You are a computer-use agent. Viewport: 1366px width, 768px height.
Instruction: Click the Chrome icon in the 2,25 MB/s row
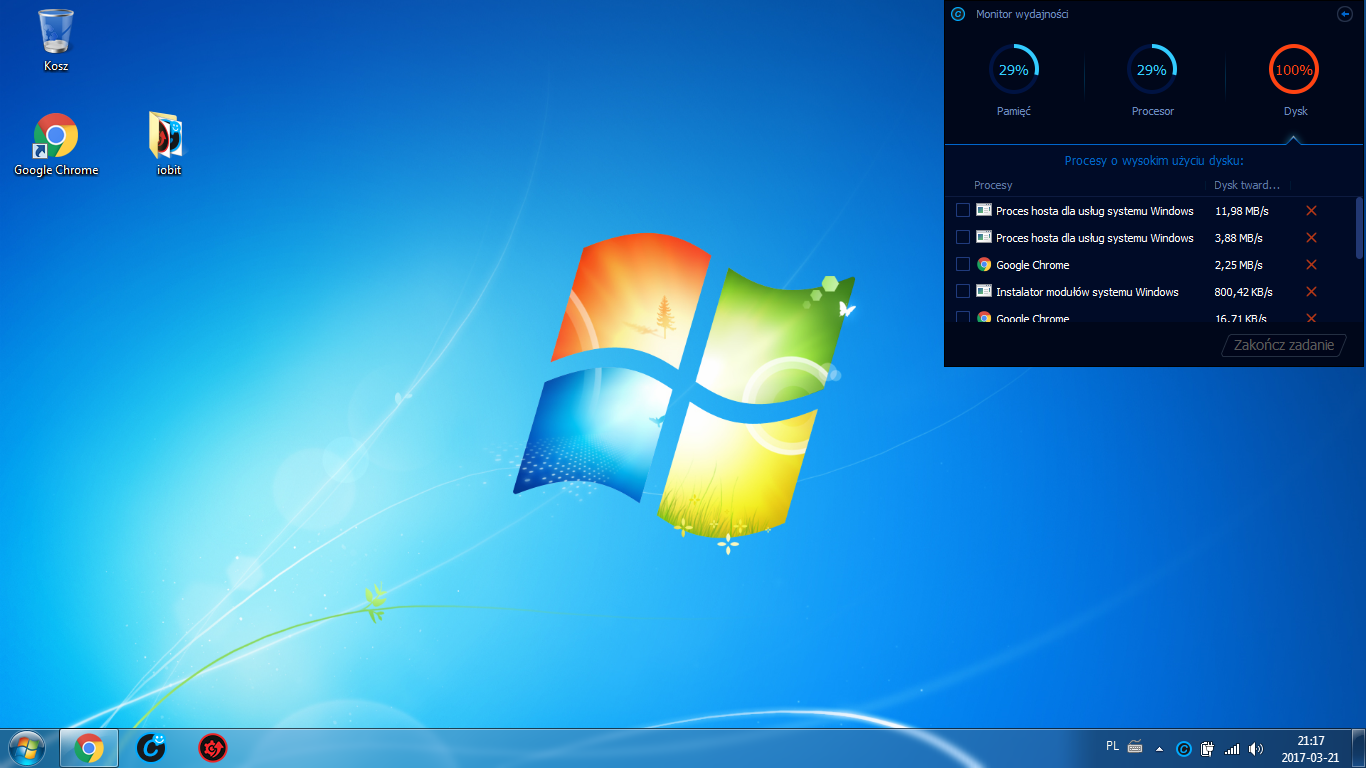coord(984,264)
